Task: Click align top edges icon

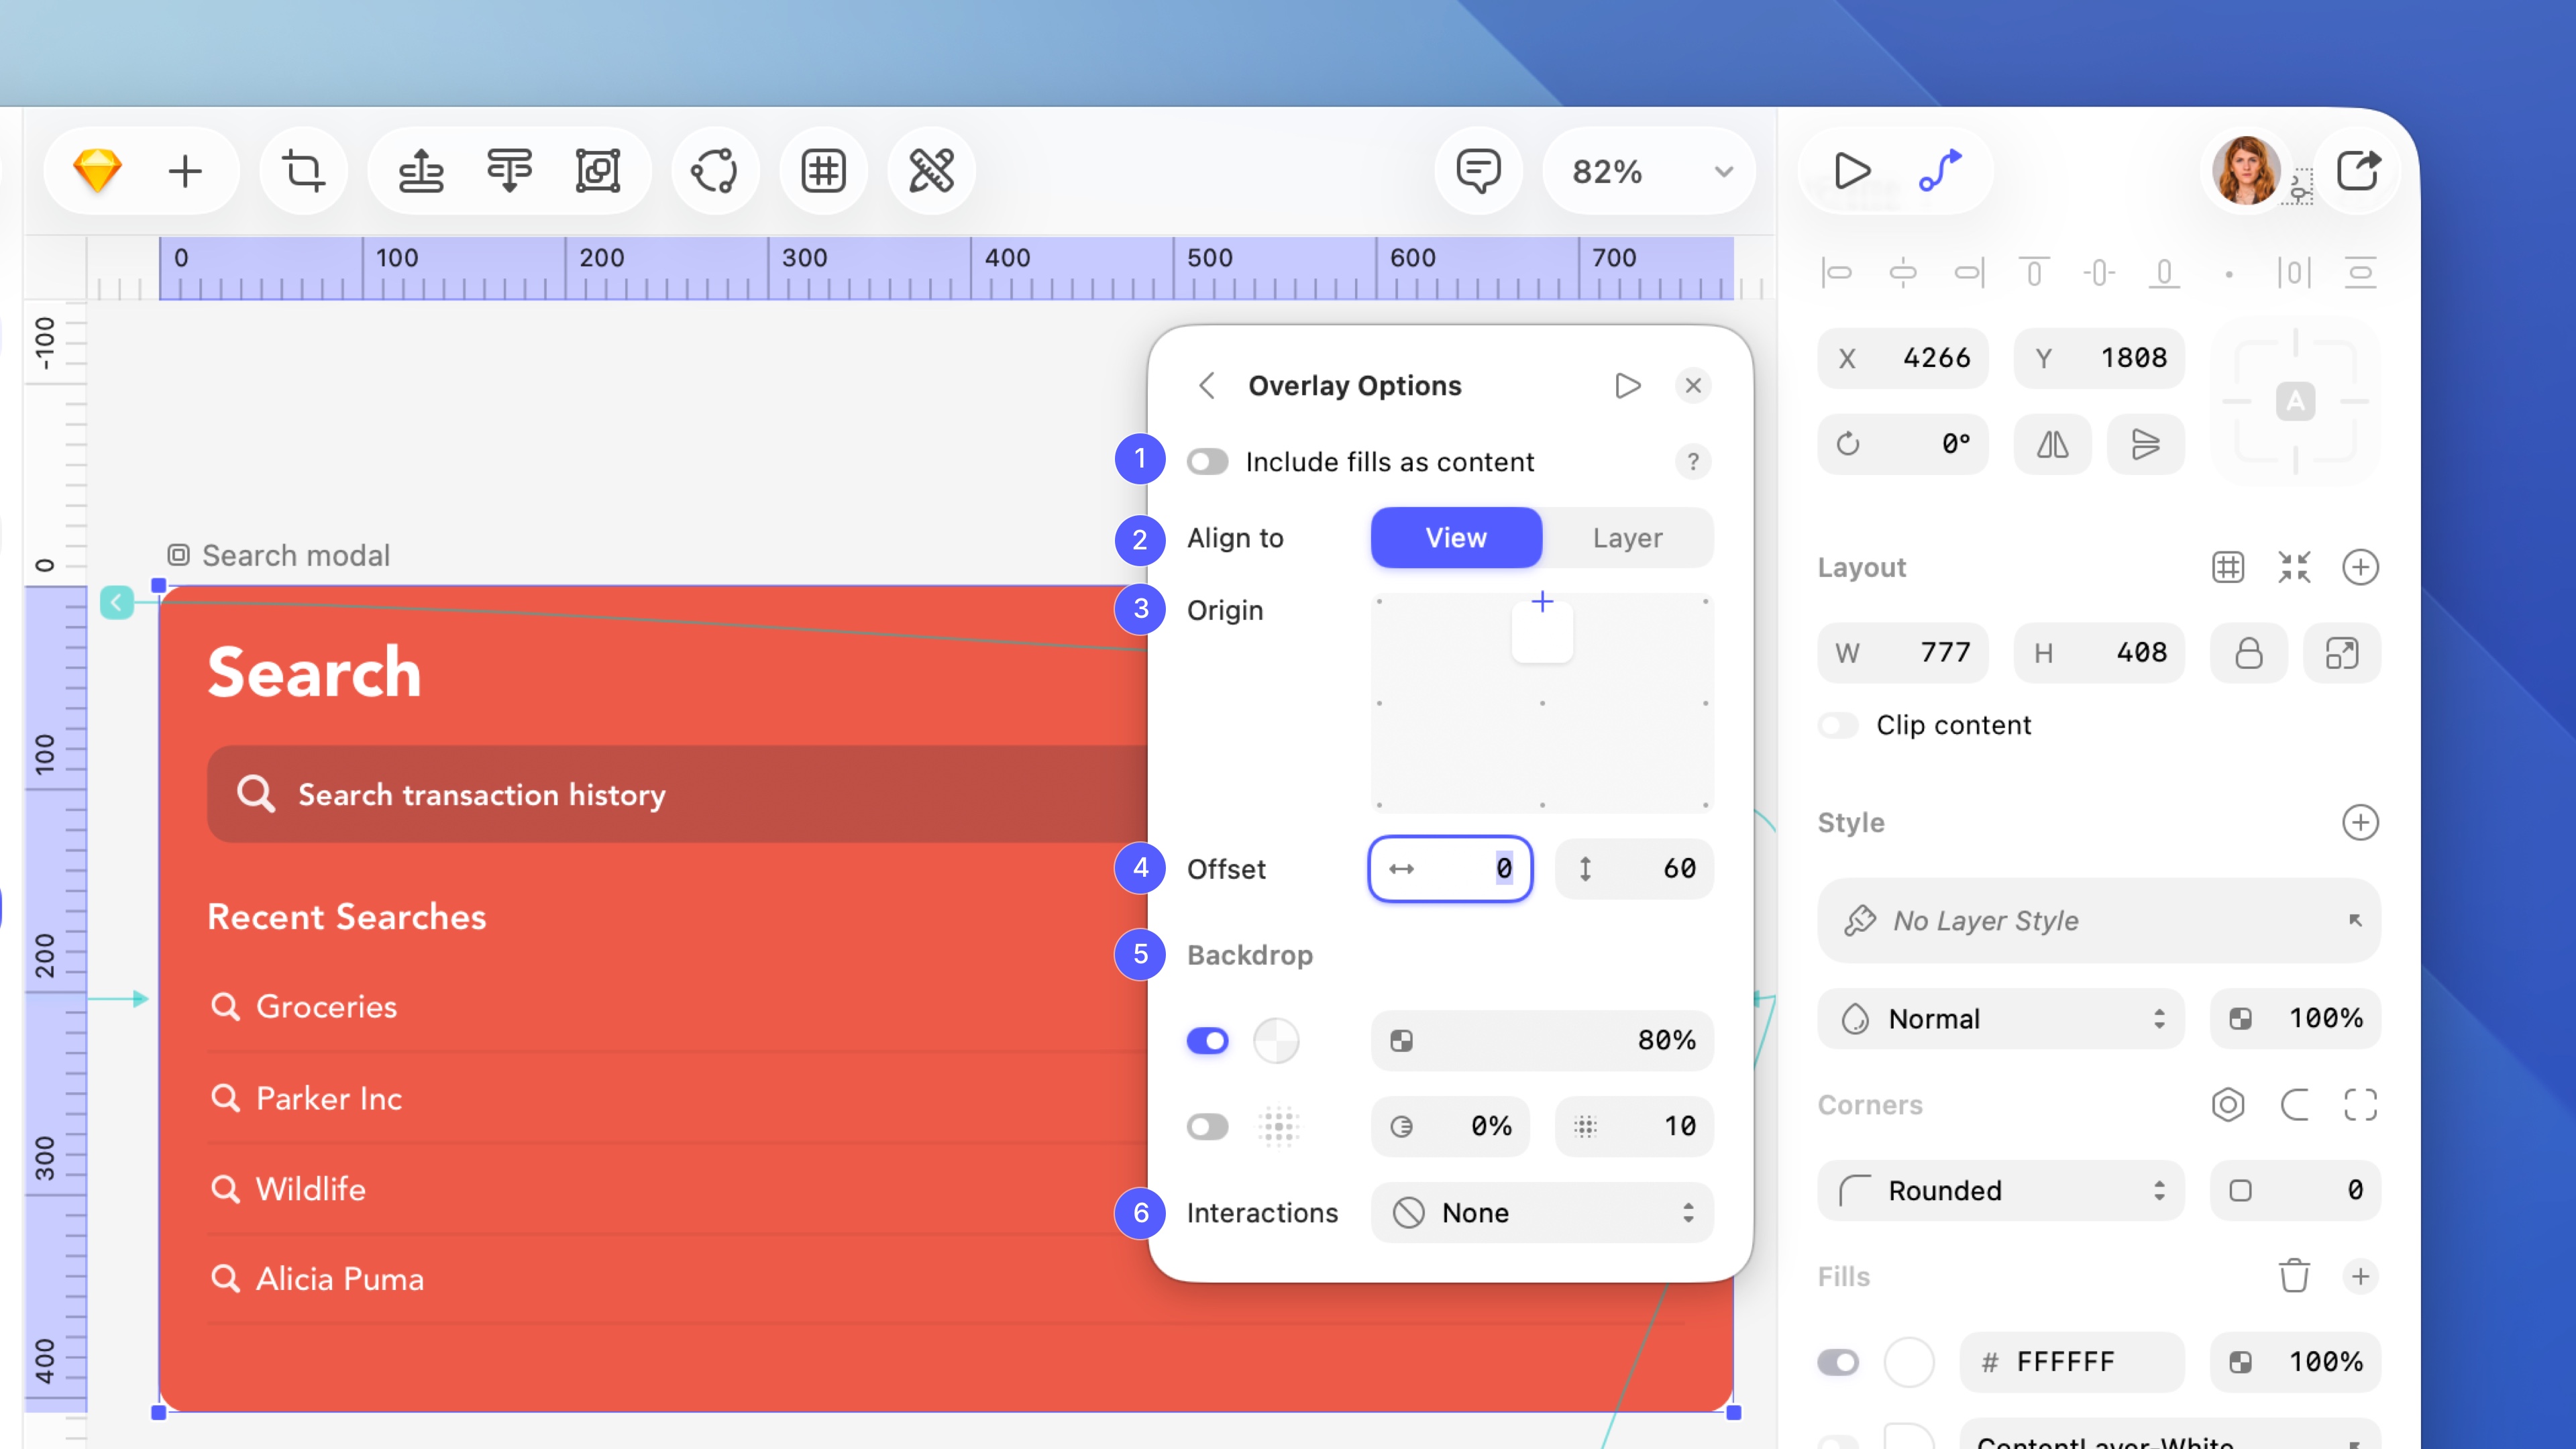Action: [x=2034, y=272]
